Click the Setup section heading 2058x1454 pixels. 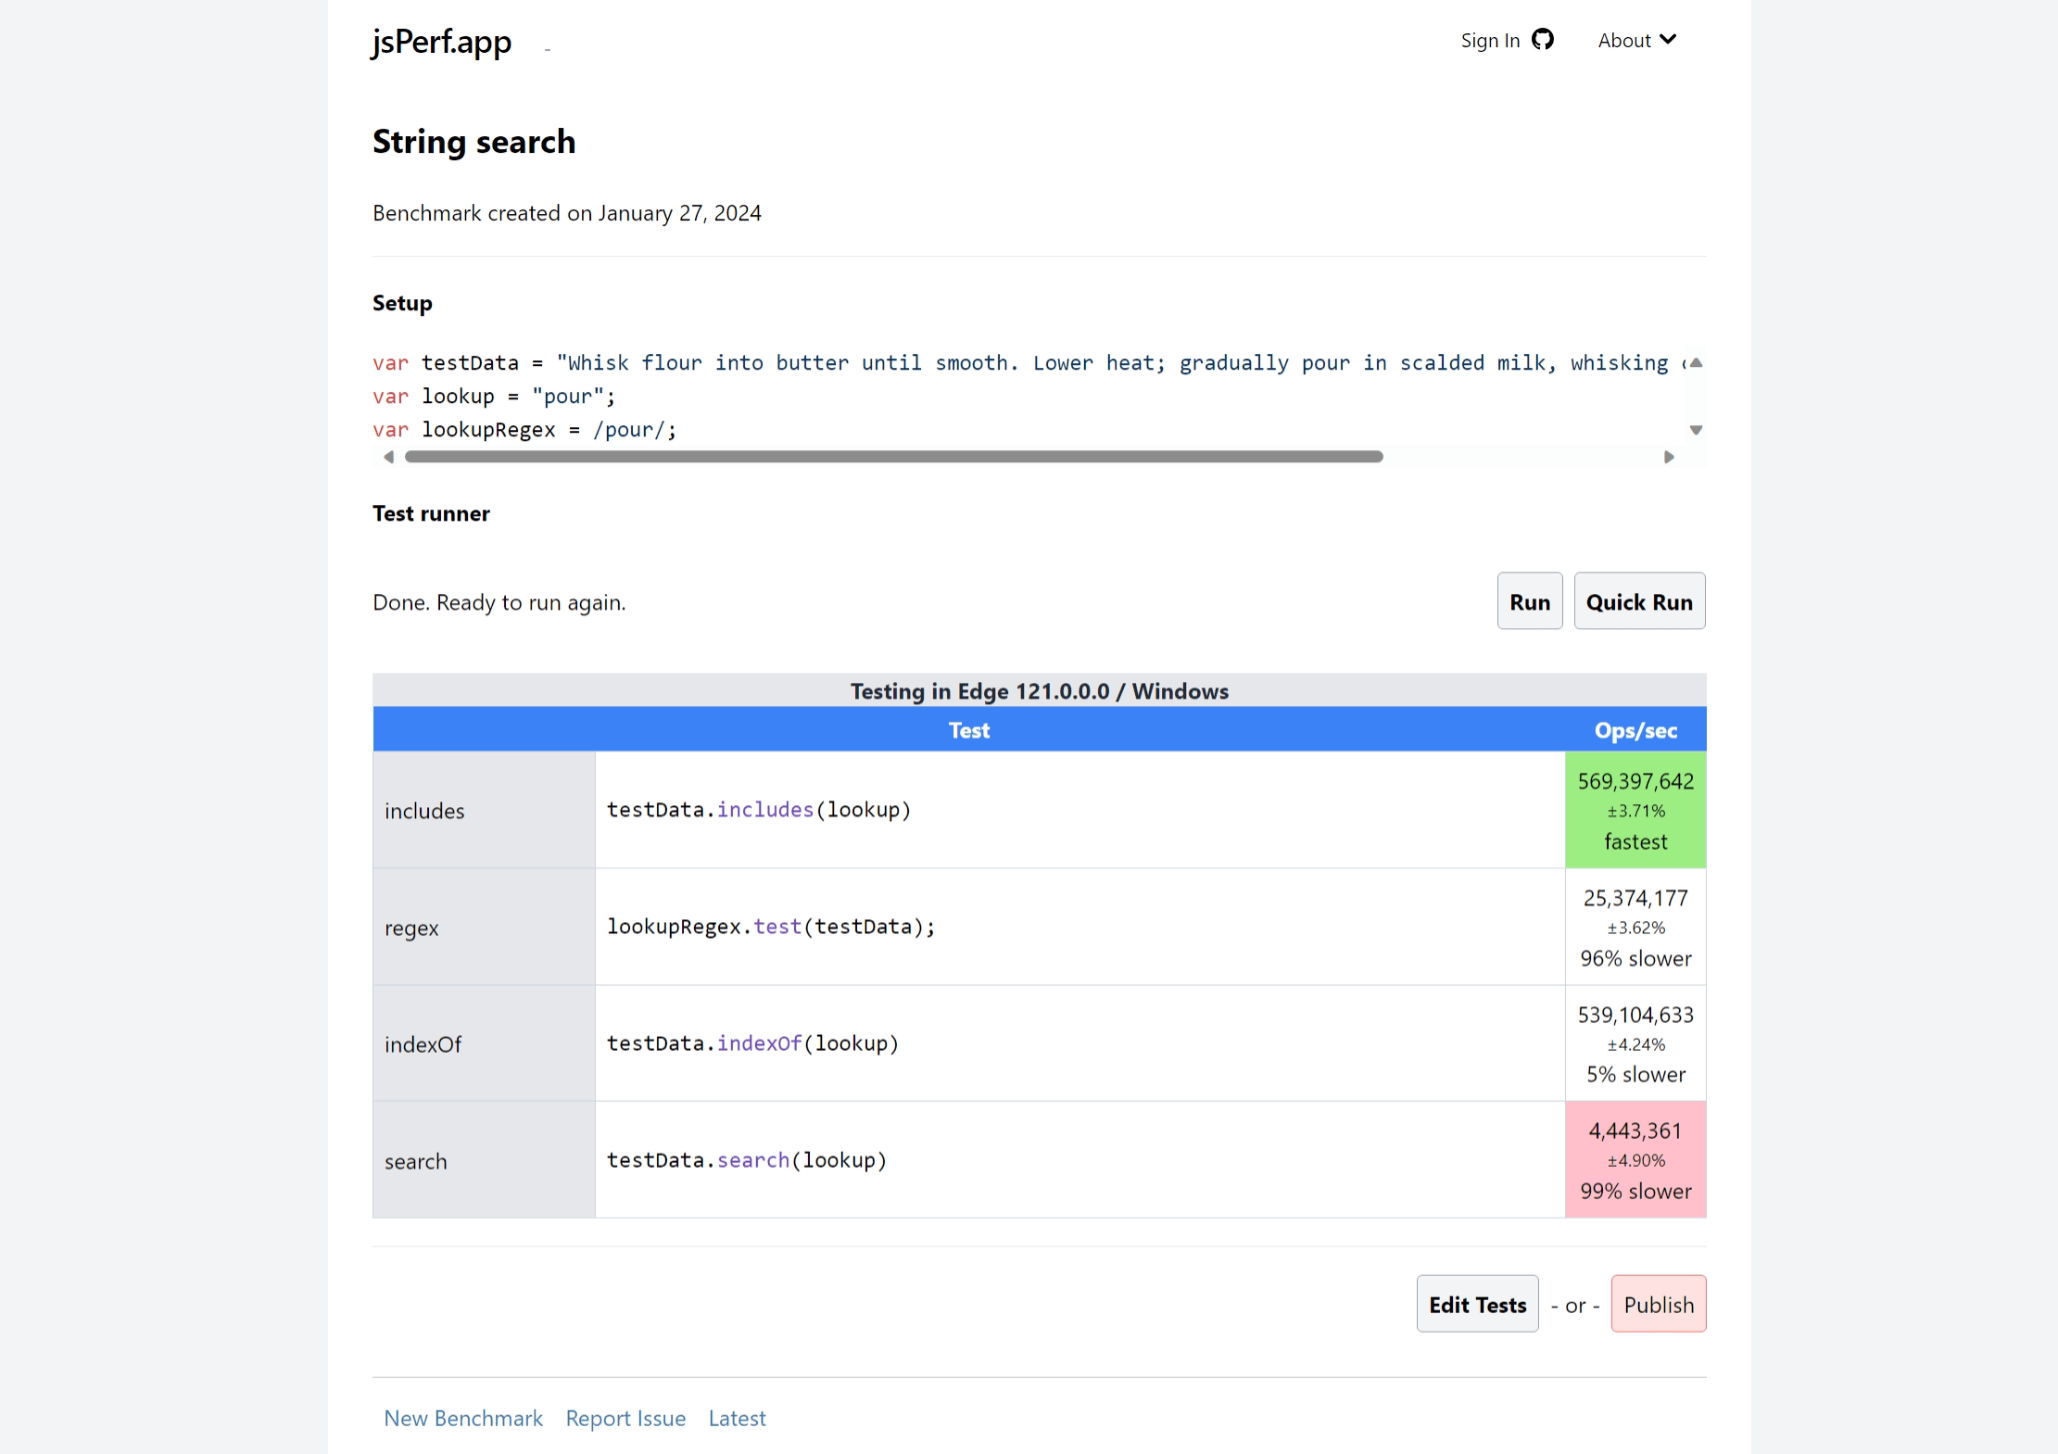(402, 303)
